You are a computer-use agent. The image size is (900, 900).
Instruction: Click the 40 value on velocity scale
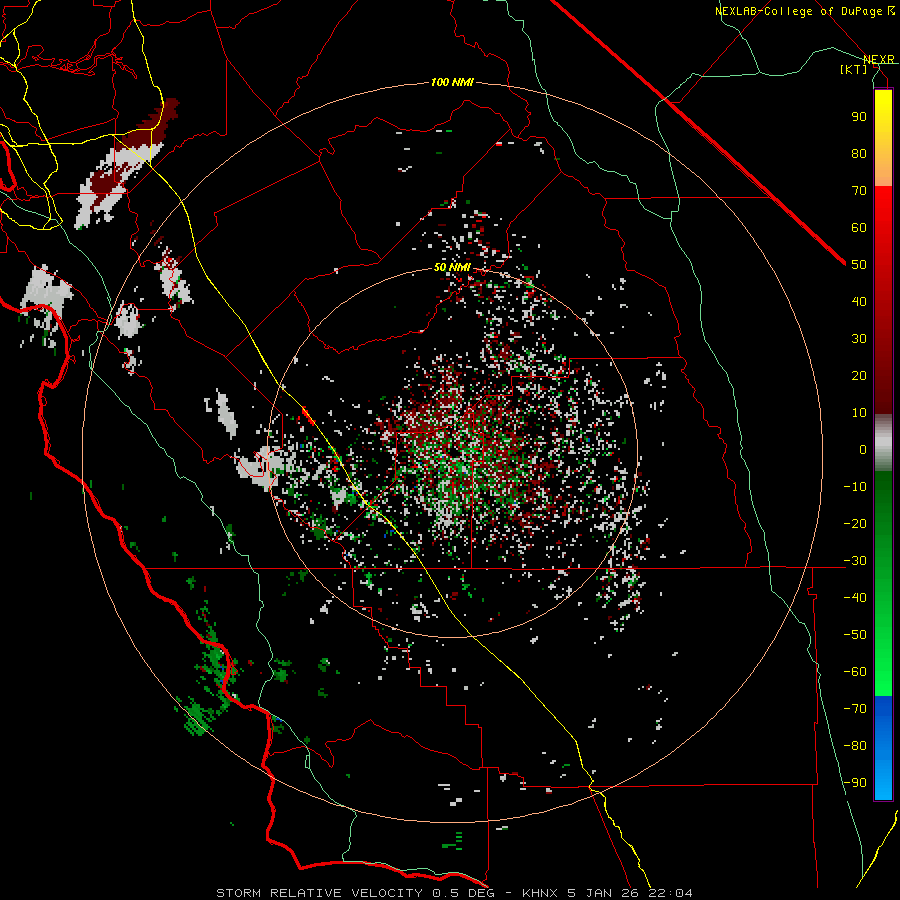(859, 301)
